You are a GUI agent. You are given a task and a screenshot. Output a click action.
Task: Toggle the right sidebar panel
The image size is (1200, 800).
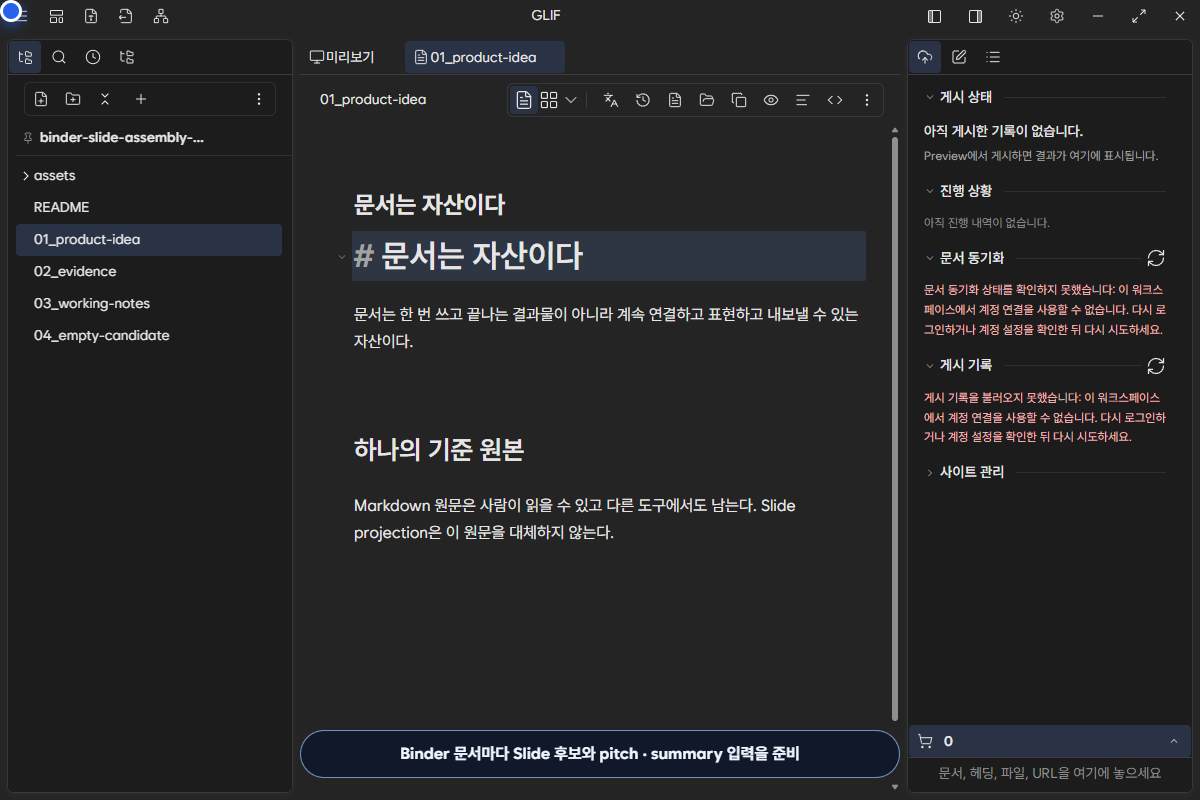coord(975,16)
